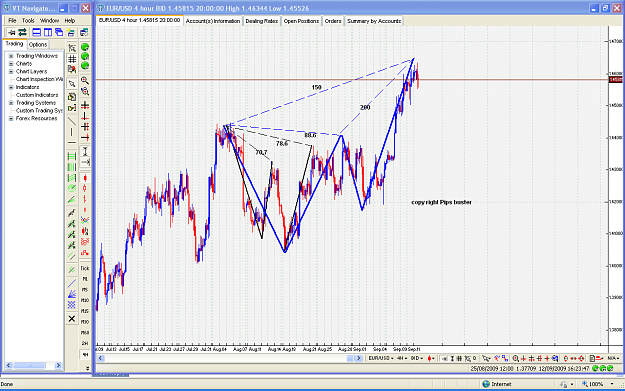Switch to Summary by Accounts tab
The width and height of the screenshot is (625, 391).
374,21
